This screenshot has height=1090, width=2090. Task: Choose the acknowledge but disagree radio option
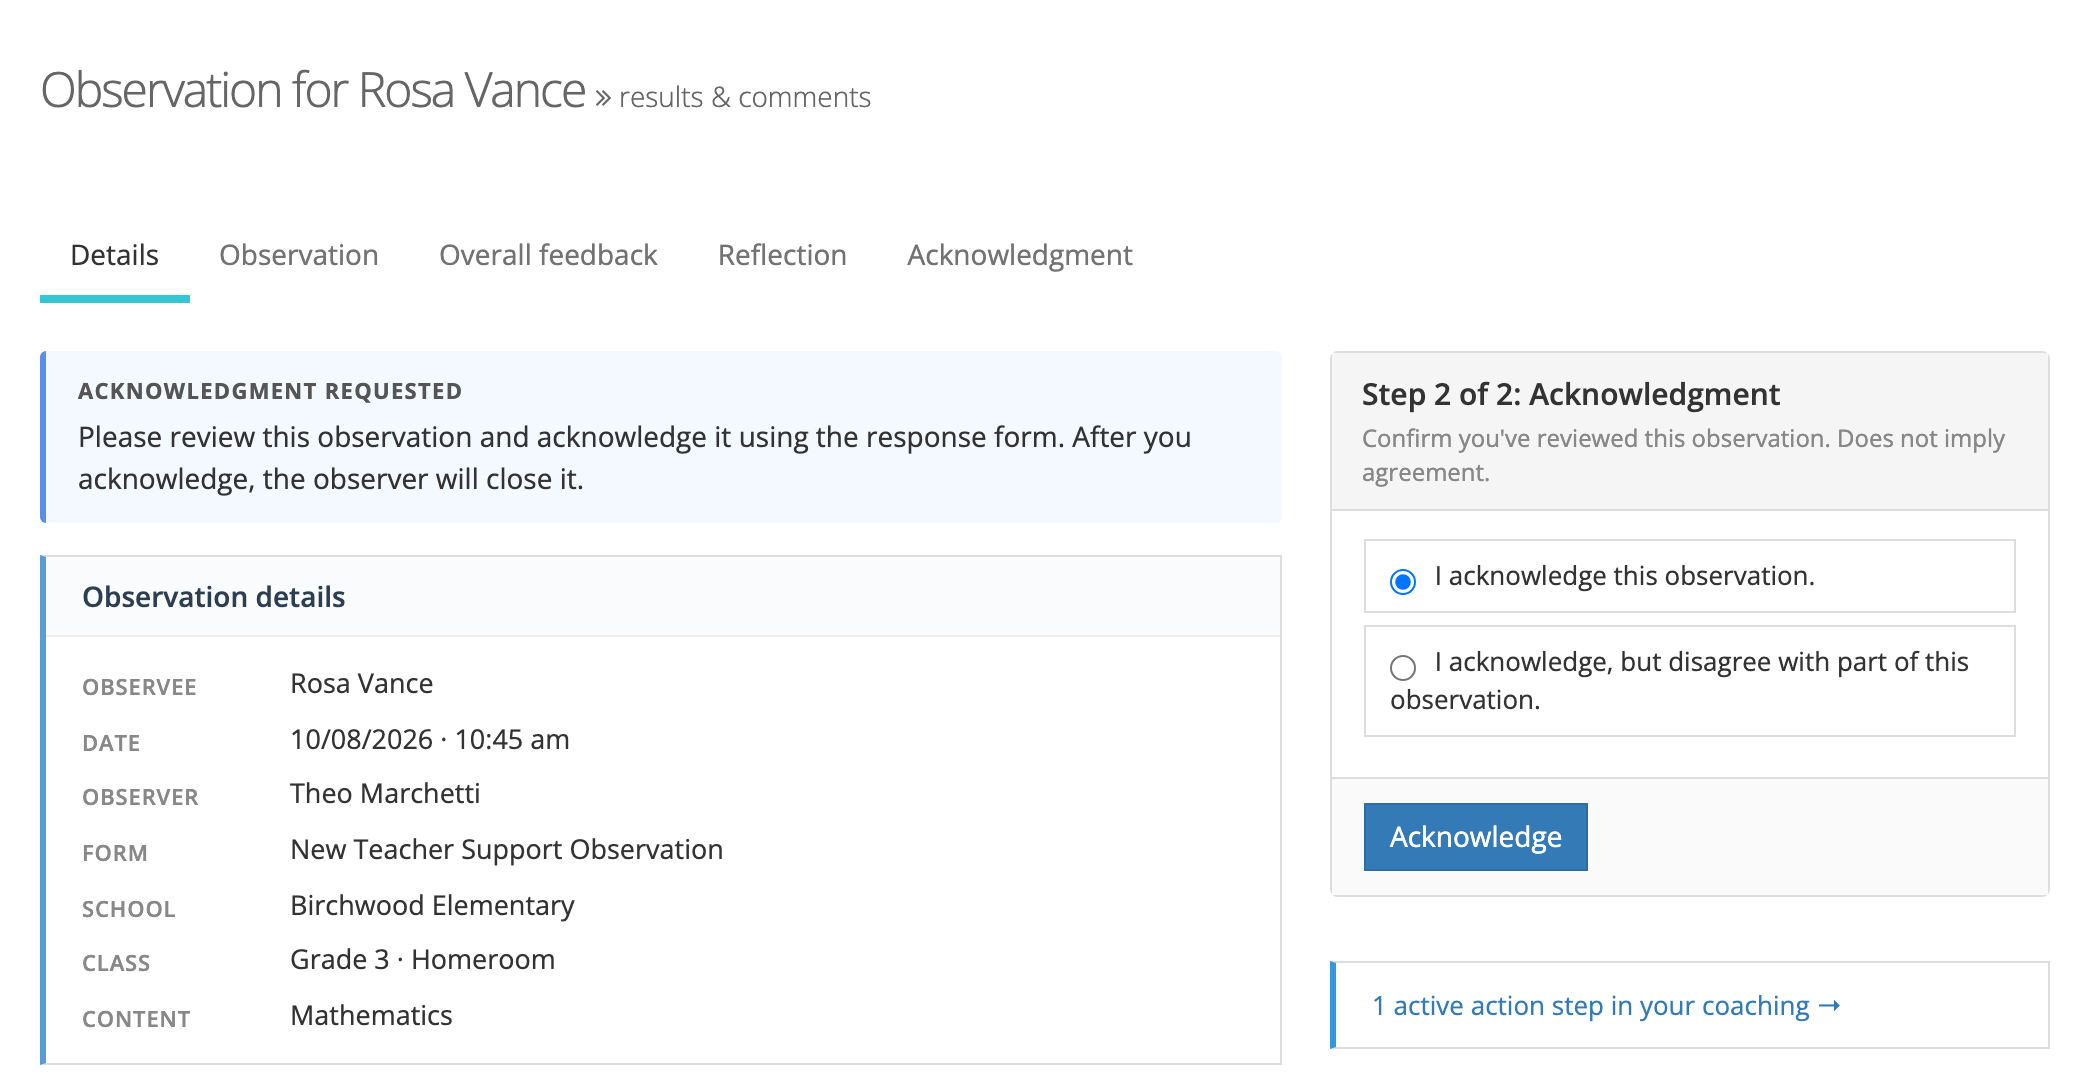point(1403,667)
